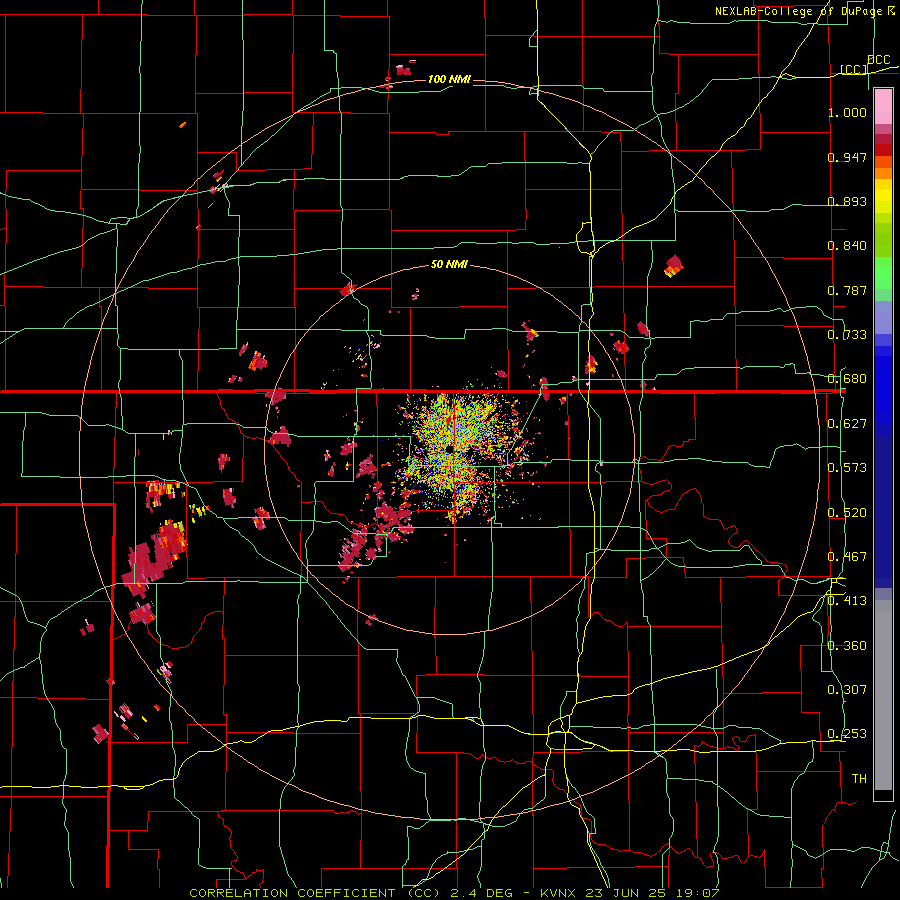Click the KVNX 23 JUN 25 19:07 timestamp

pyautogui.click(x=630, y=893)
